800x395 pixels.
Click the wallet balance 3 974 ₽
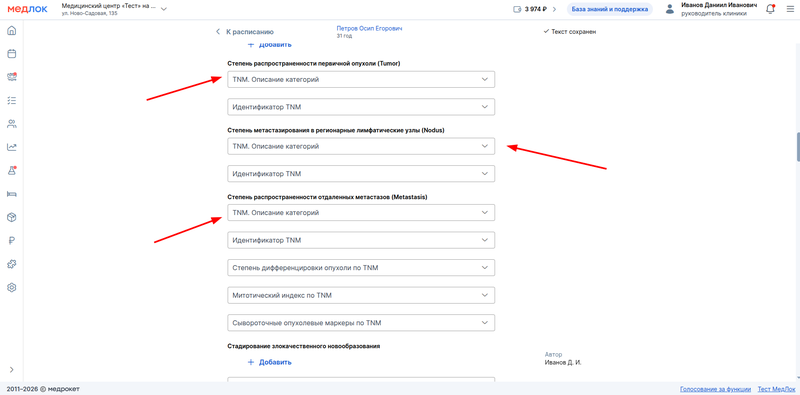tap(534, 9)
